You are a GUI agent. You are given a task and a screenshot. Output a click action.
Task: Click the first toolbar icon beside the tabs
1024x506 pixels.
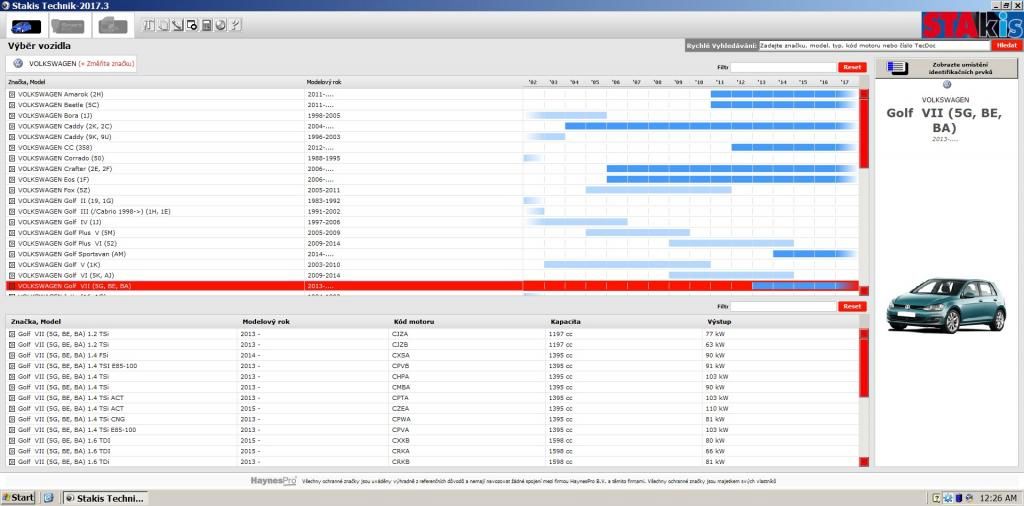(149, 25)
